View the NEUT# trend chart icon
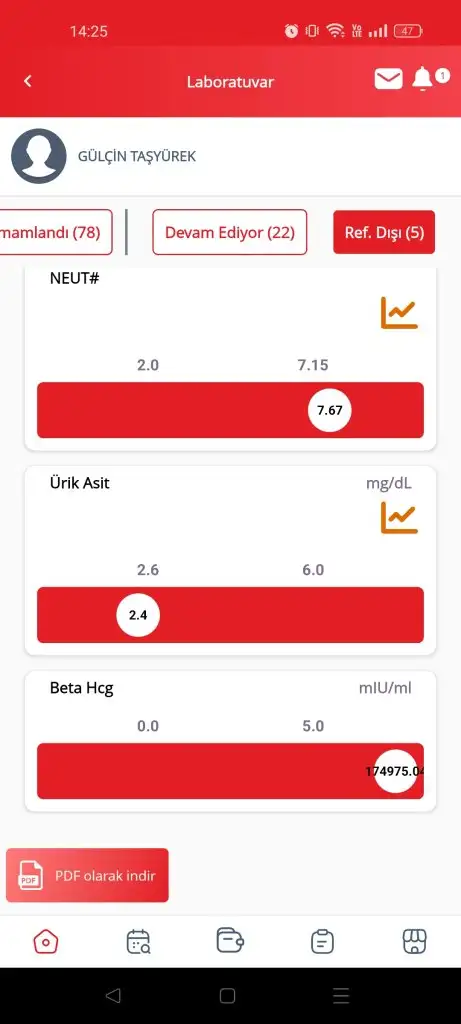 click(399, 313)
